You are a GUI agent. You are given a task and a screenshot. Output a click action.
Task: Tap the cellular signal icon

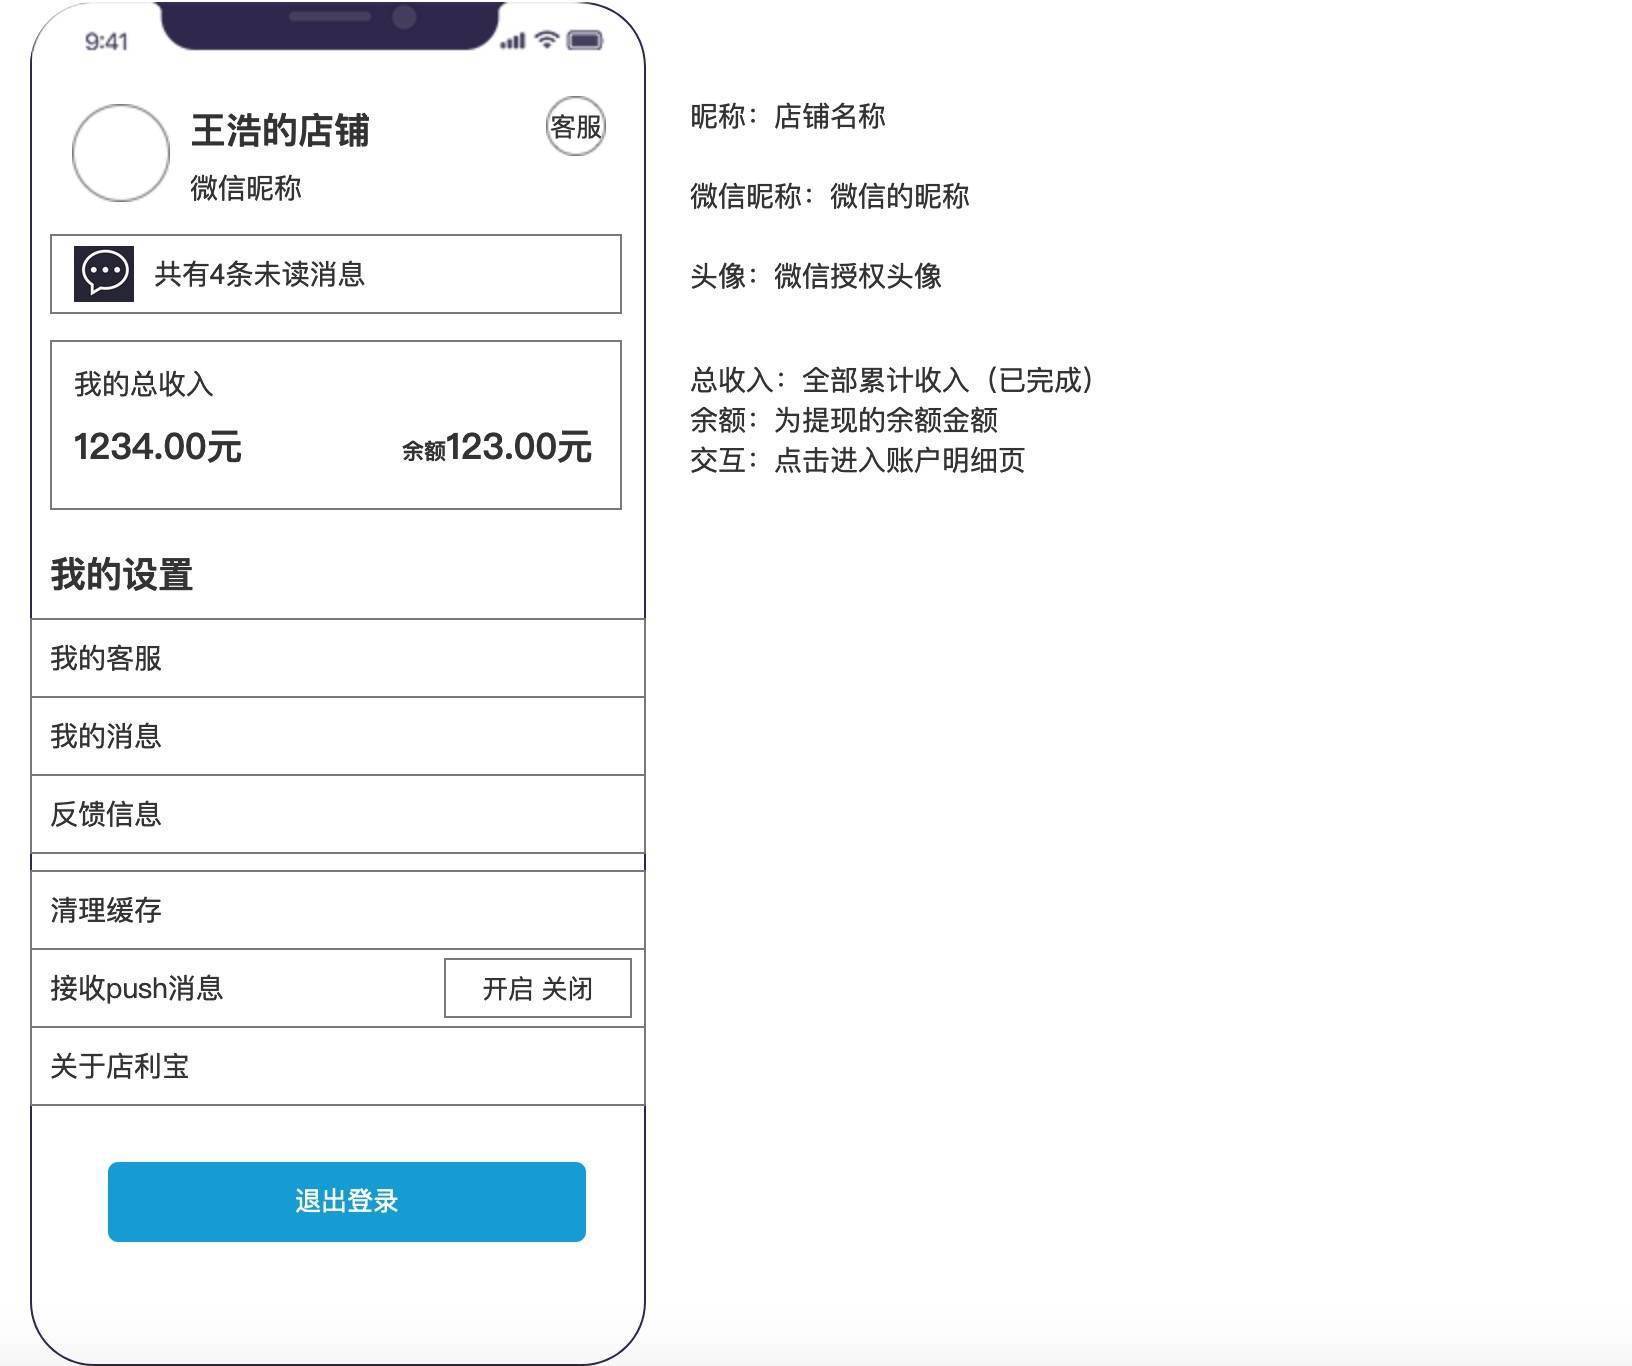tap(512, 41)
